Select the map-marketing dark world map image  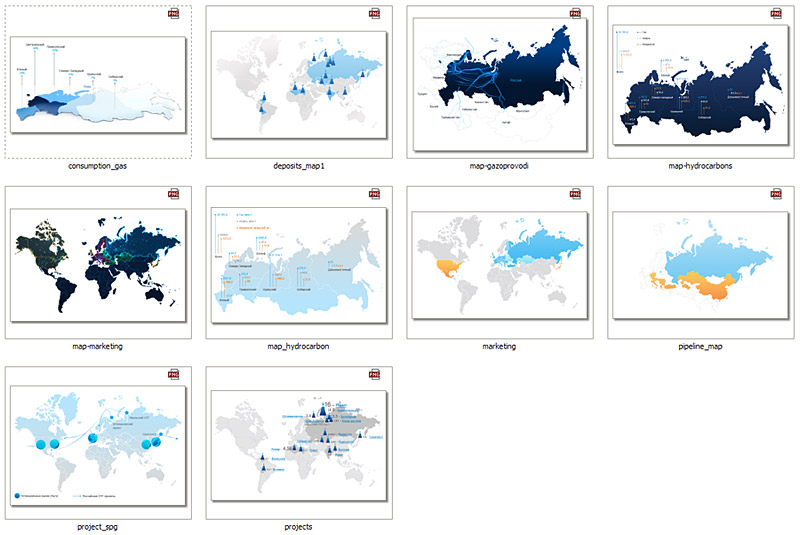[98, 262]
